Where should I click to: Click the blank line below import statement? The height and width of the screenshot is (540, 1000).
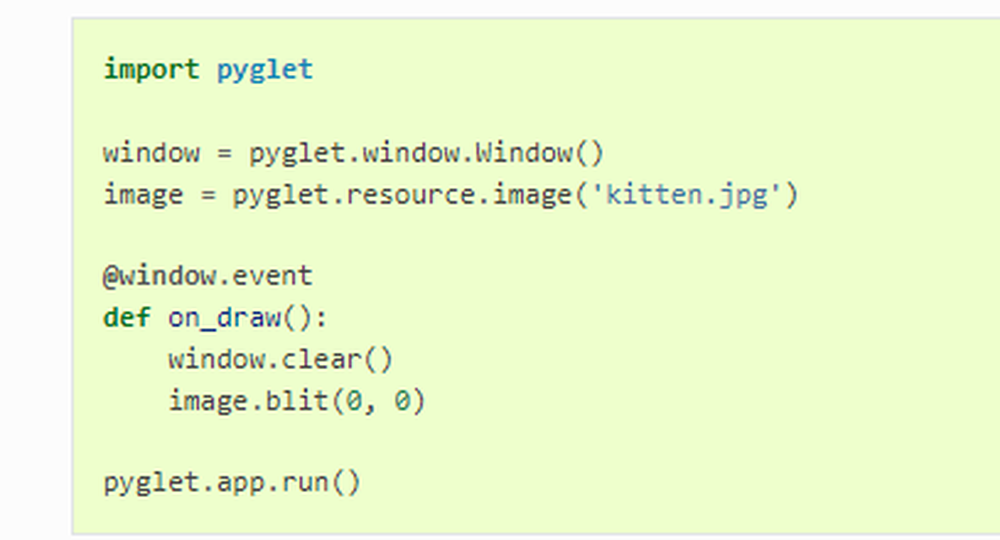(x=536, y=112)
